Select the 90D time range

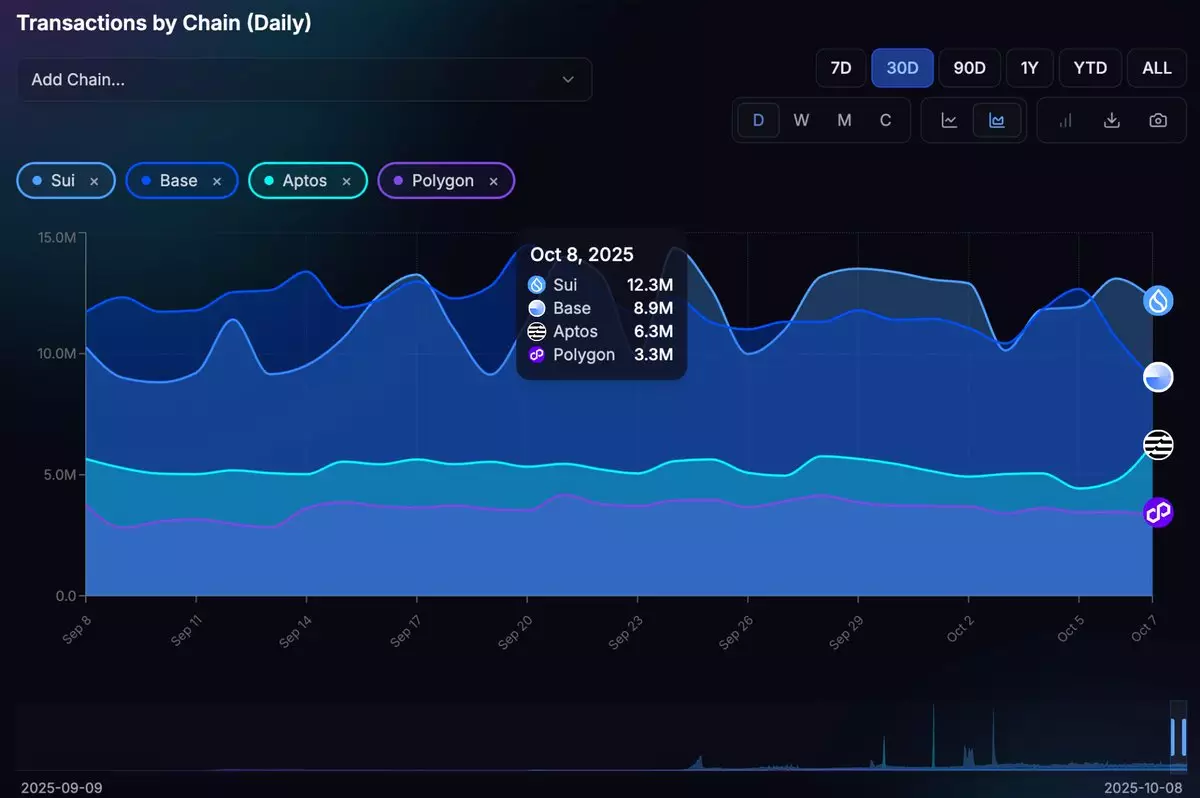pos(969,68)
